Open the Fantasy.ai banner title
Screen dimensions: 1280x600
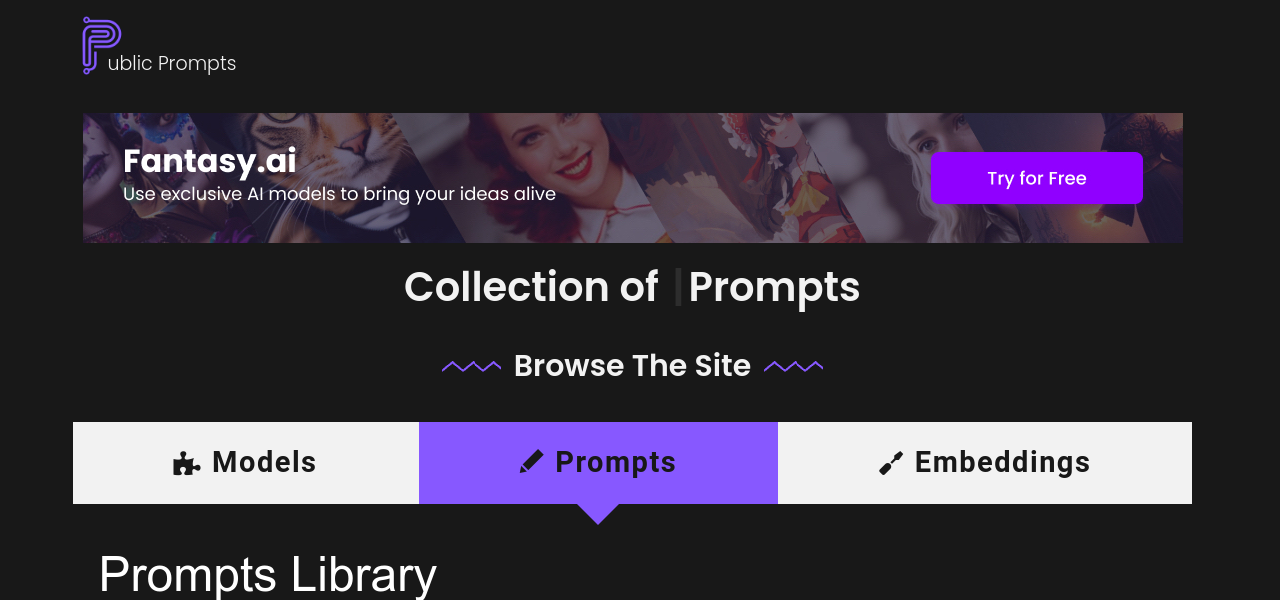pos(210,161)
